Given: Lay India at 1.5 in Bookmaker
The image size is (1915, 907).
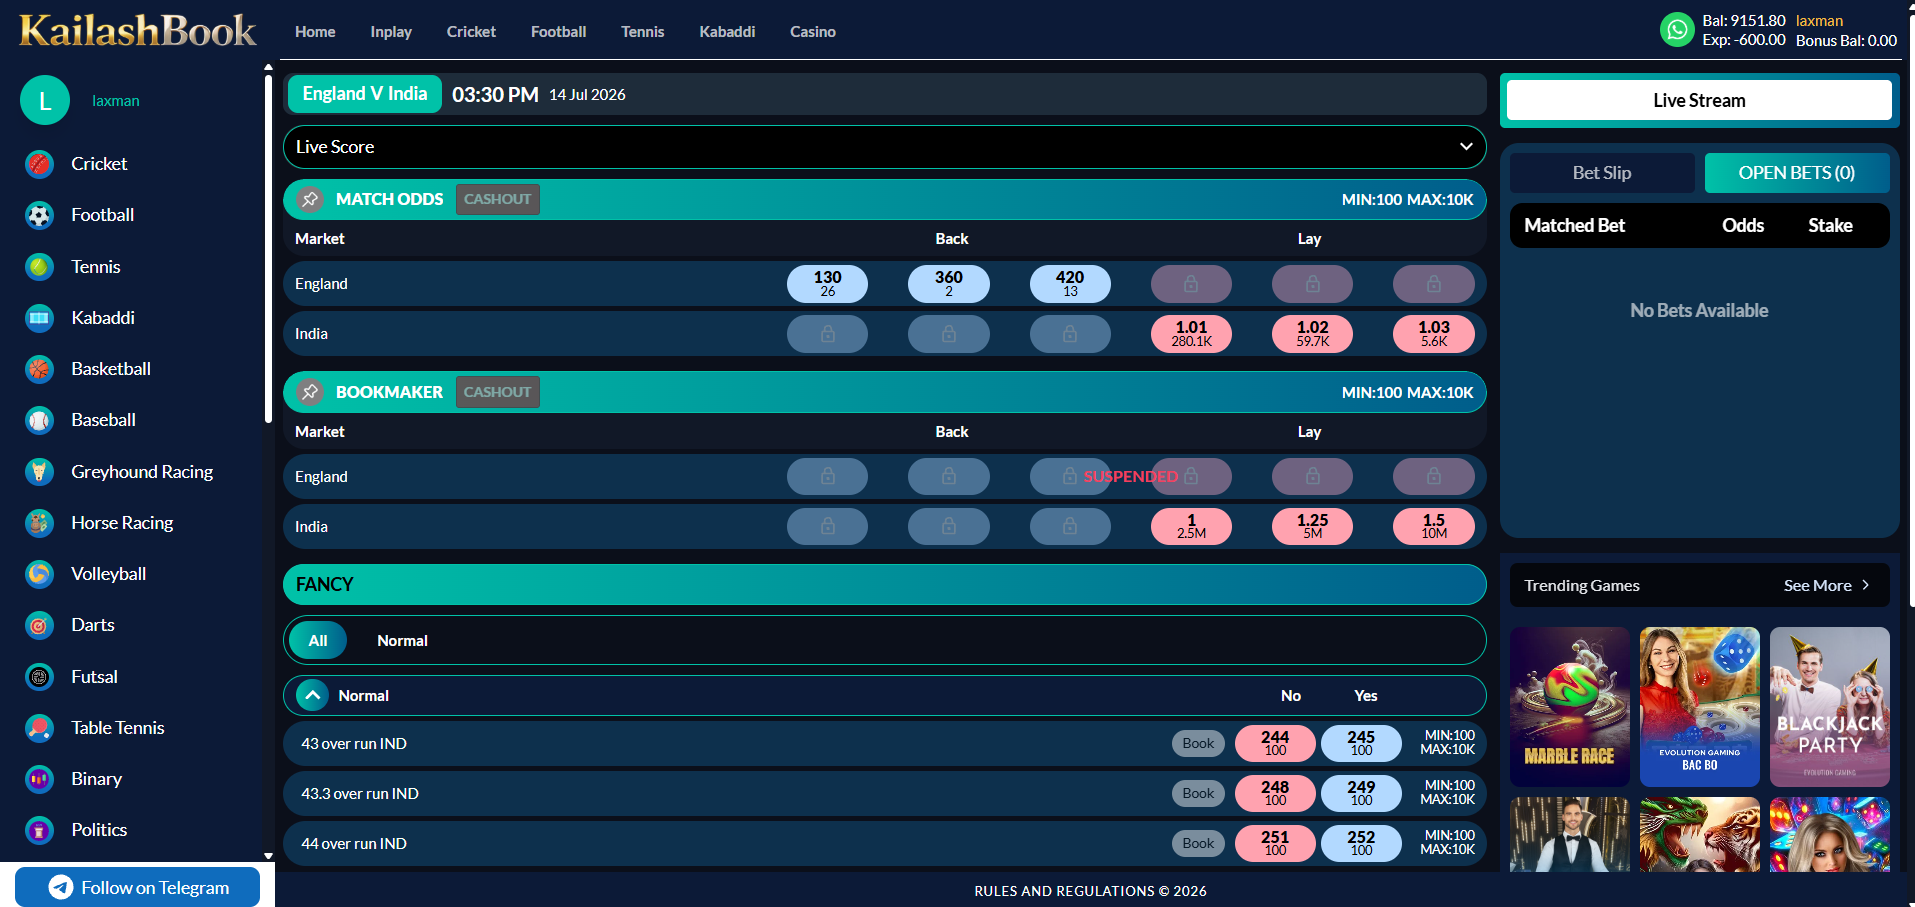Looking at the screenshot, I should pos(1434,526).
